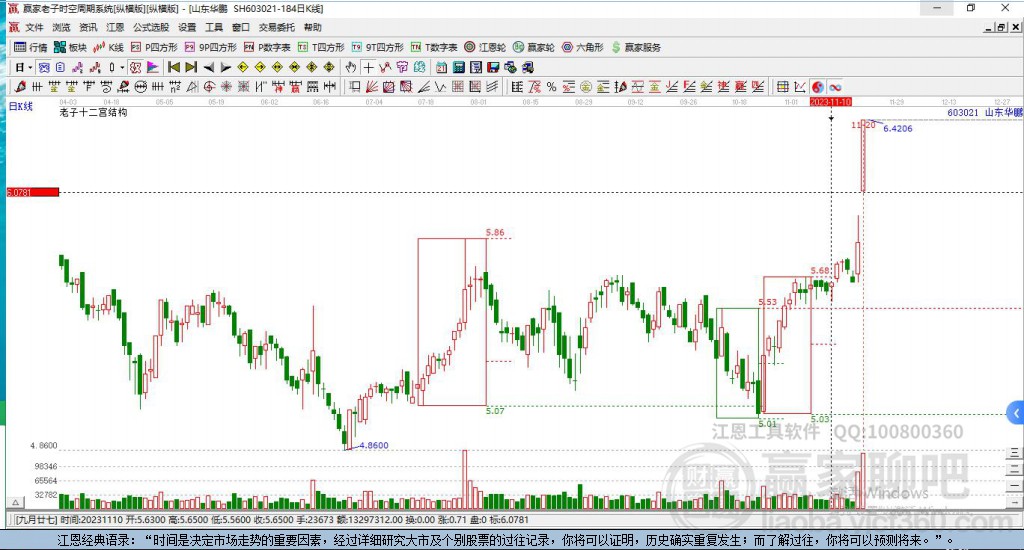Open the 板块 sector view
The image size is (1024, 550).
click(x=70, y=47)
